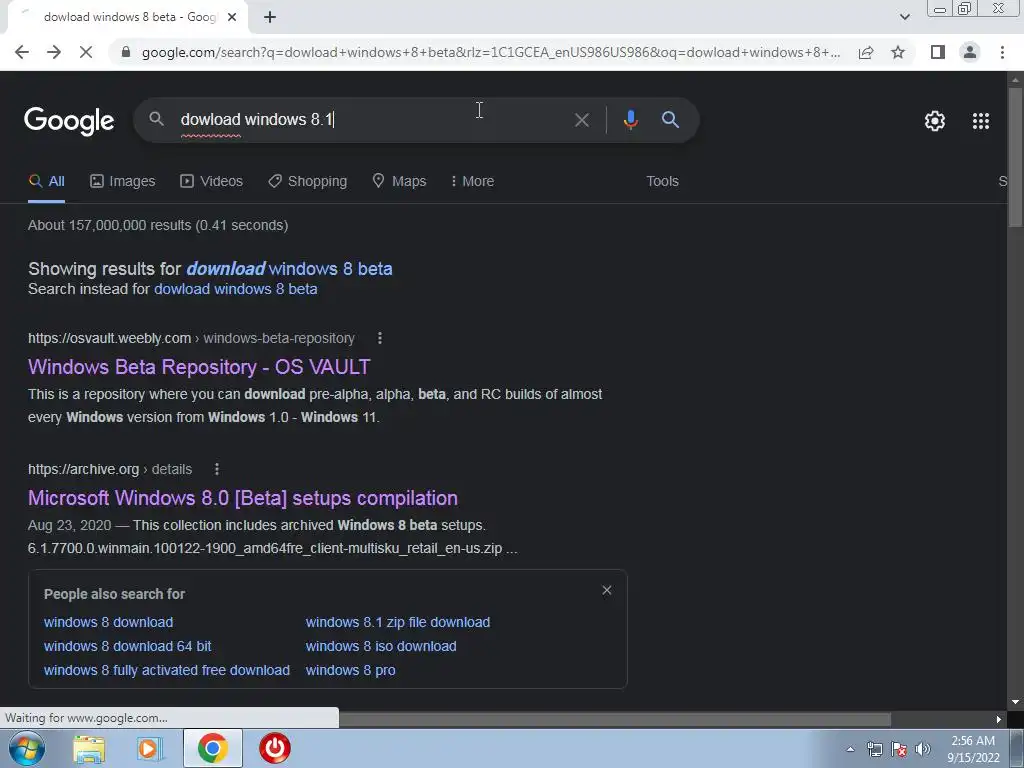Open the clock showing 2:56 AM
Viewport: 1024px width, 768px height.
(x=973, y=749)
